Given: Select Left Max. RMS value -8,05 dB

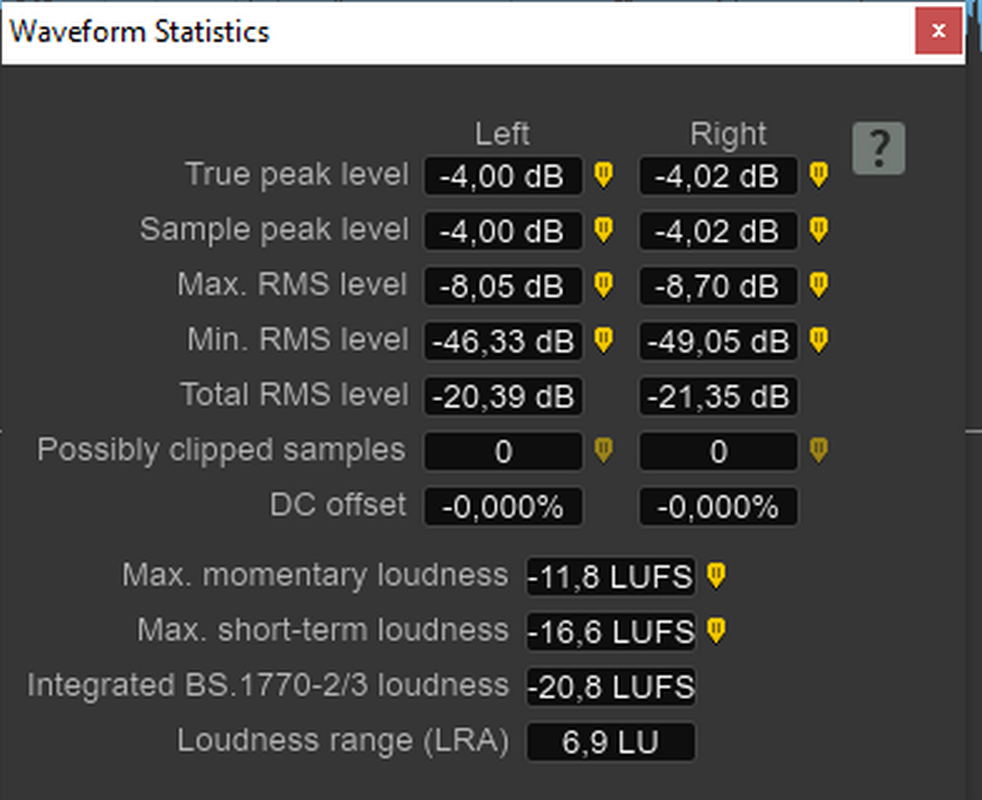Looking at the screenshot, I should point(504,286).
